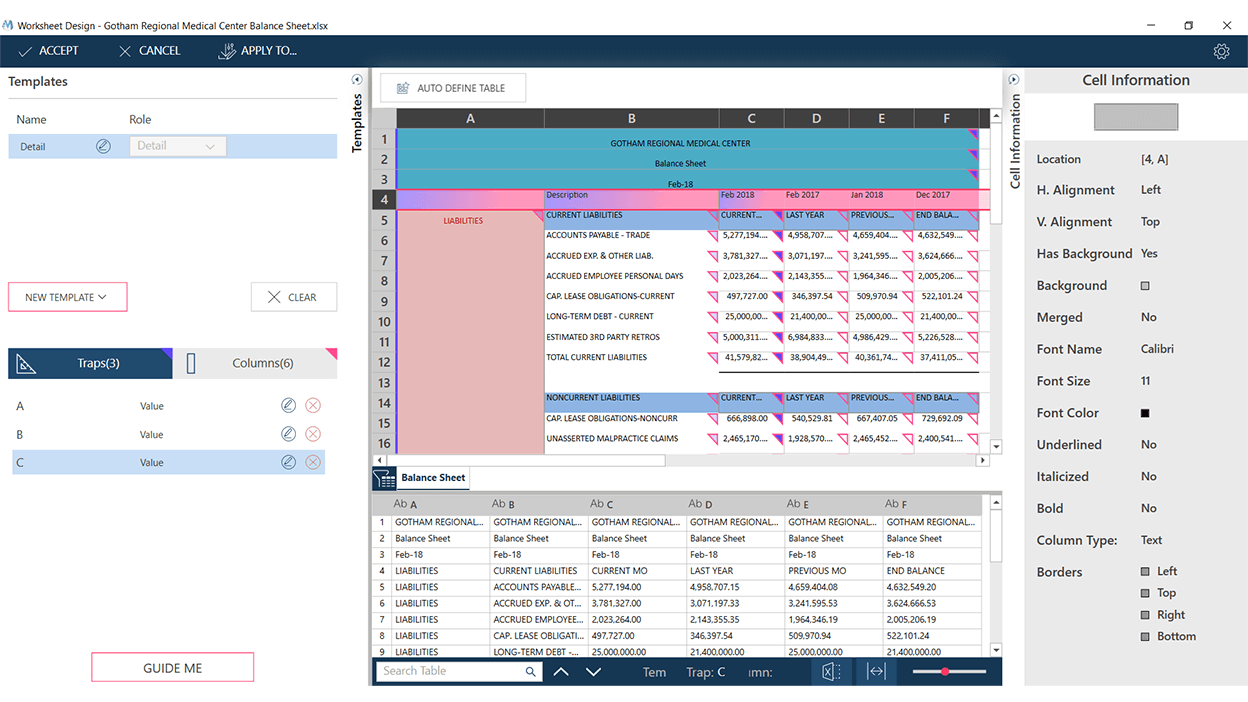Switch to the Columns(6) tab
The height and width of the screenshot is (702, 1248).
click(256, 363)
